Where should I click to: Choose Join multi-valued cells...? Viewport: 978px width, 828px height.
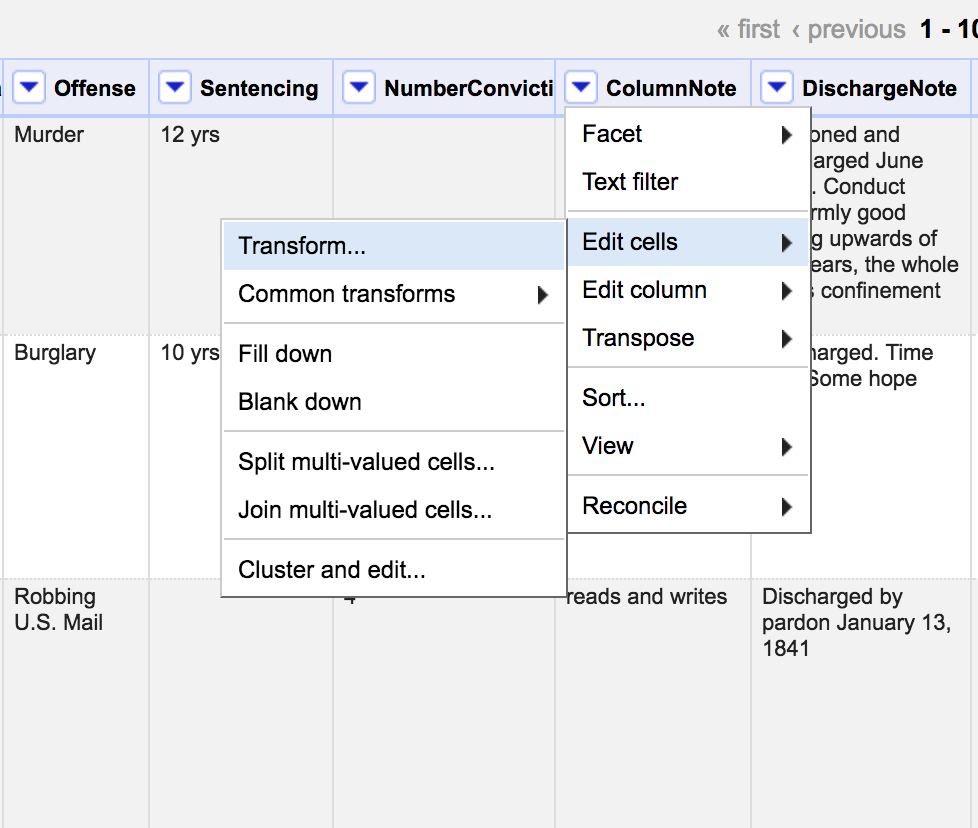pos(365,510)
